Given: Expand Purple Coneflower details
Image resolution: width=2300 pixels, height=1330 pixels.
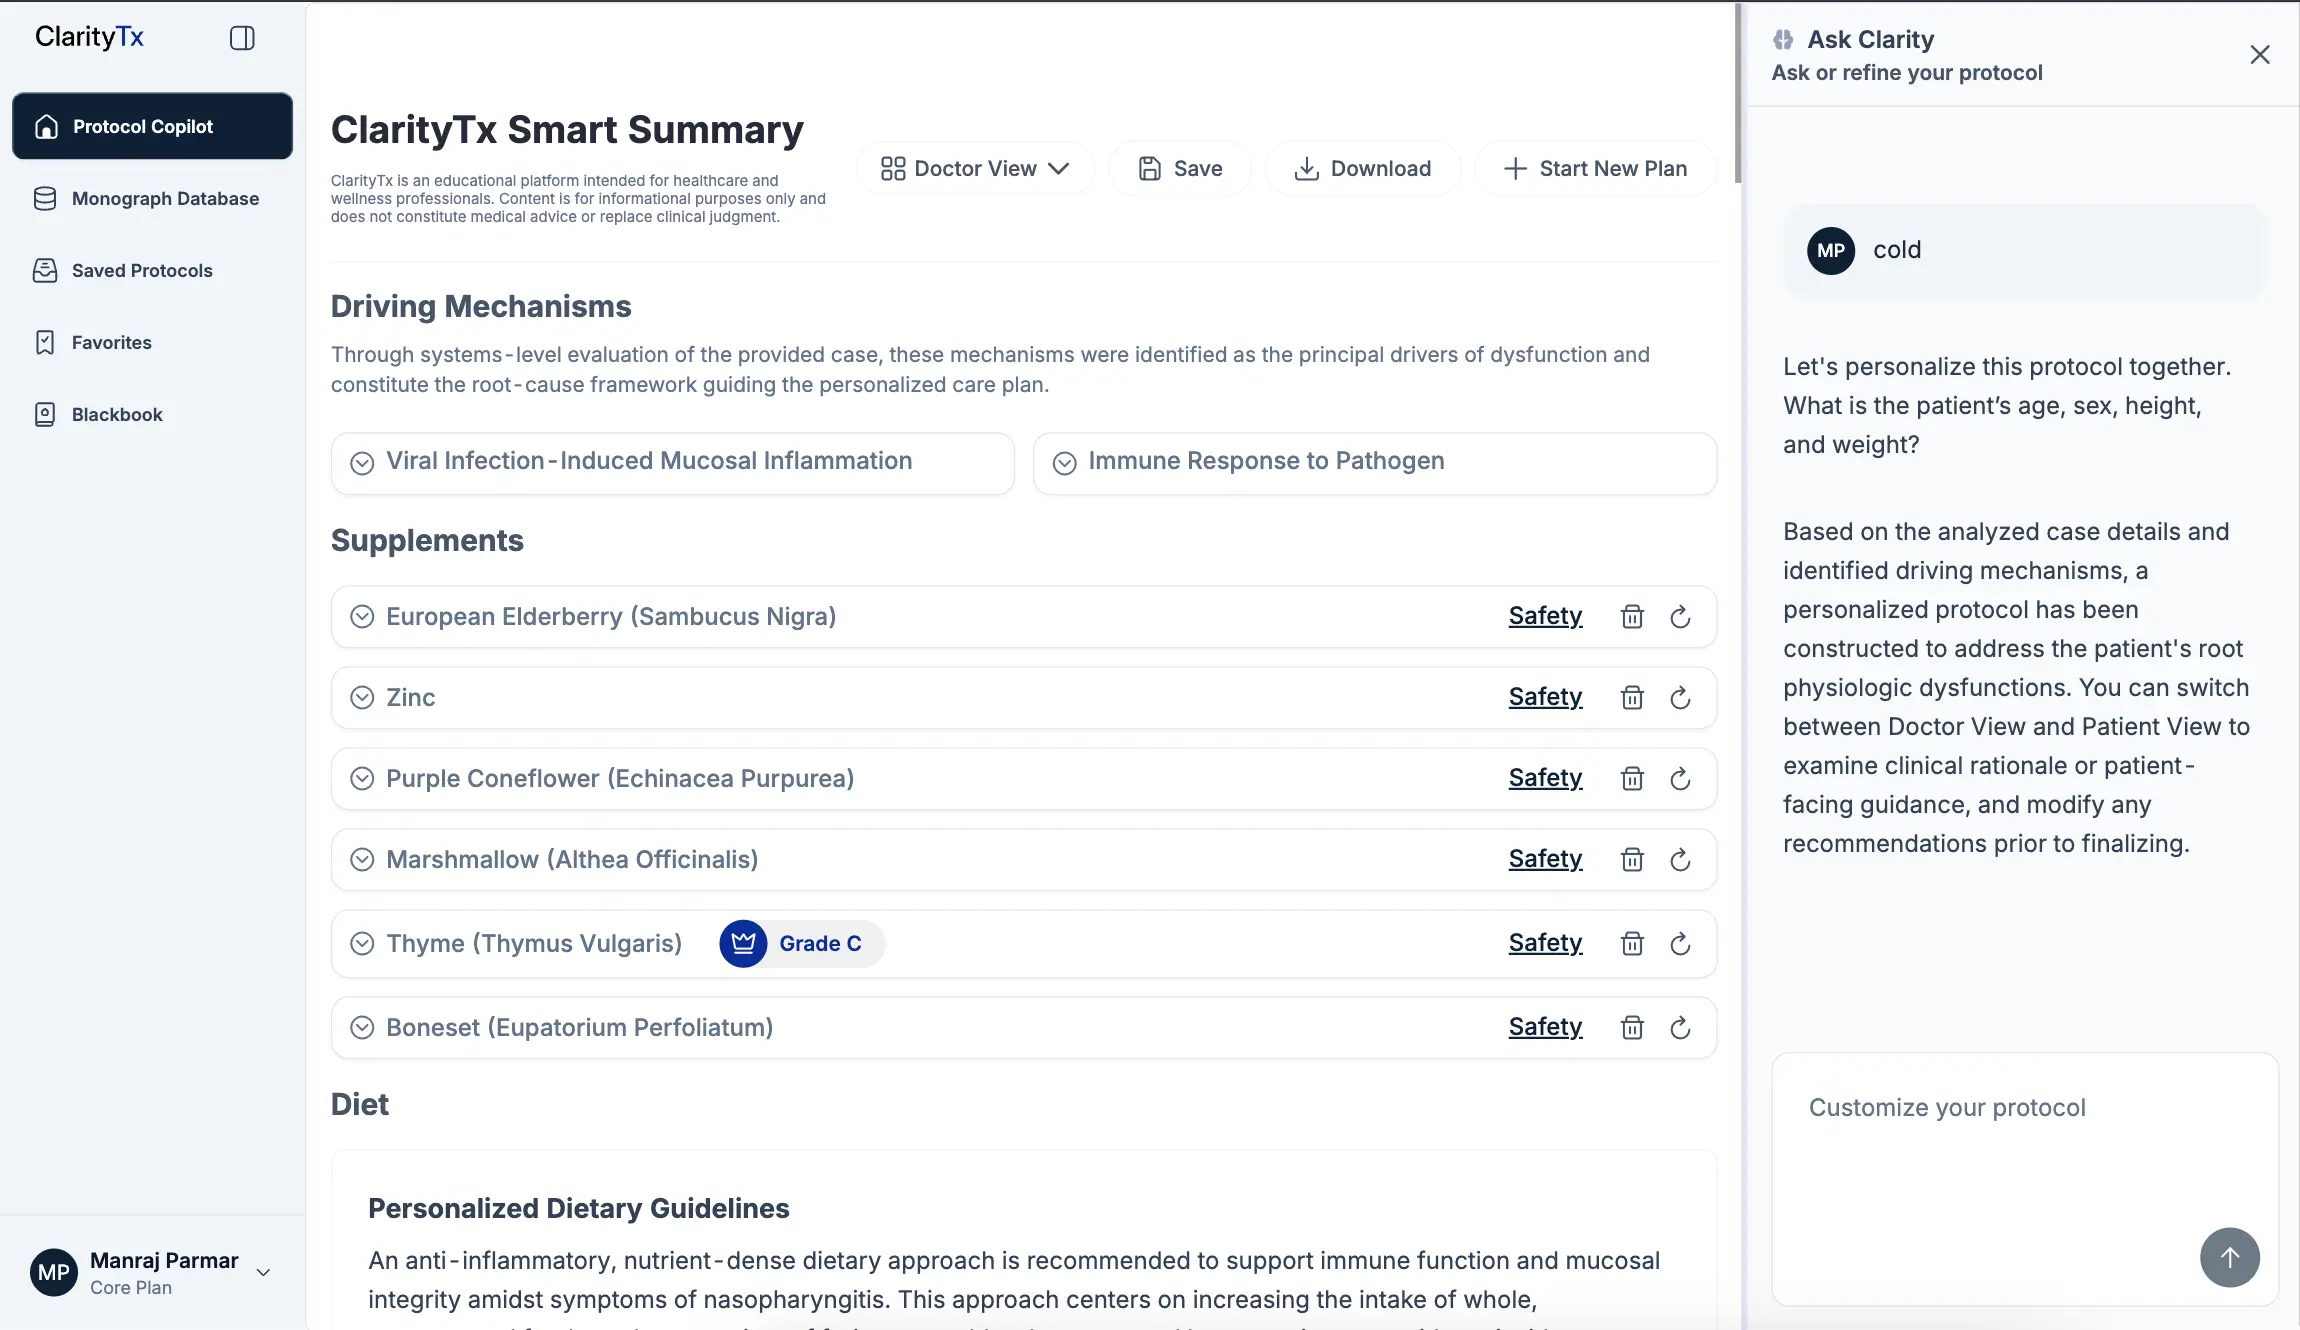Looking at the screenshot, I should (x=362, y=778).
